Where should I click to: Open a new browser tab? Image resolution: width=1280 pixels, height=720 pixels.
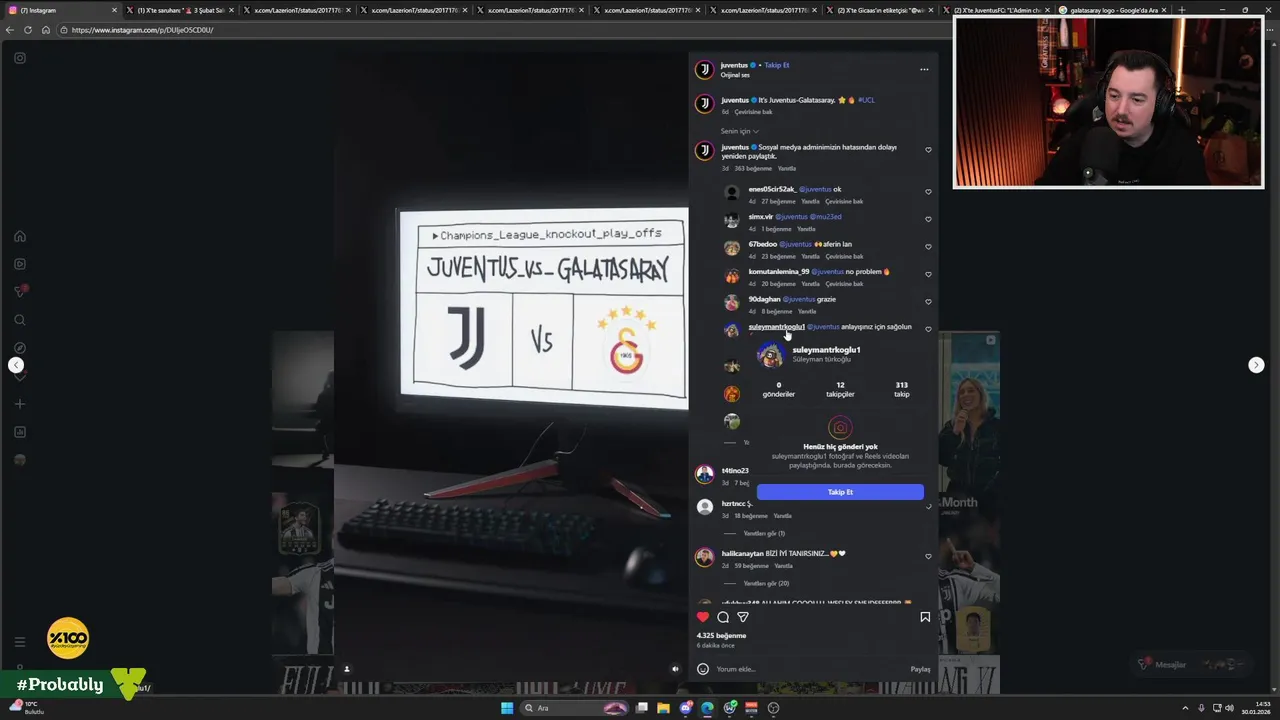coord(1182,10)
